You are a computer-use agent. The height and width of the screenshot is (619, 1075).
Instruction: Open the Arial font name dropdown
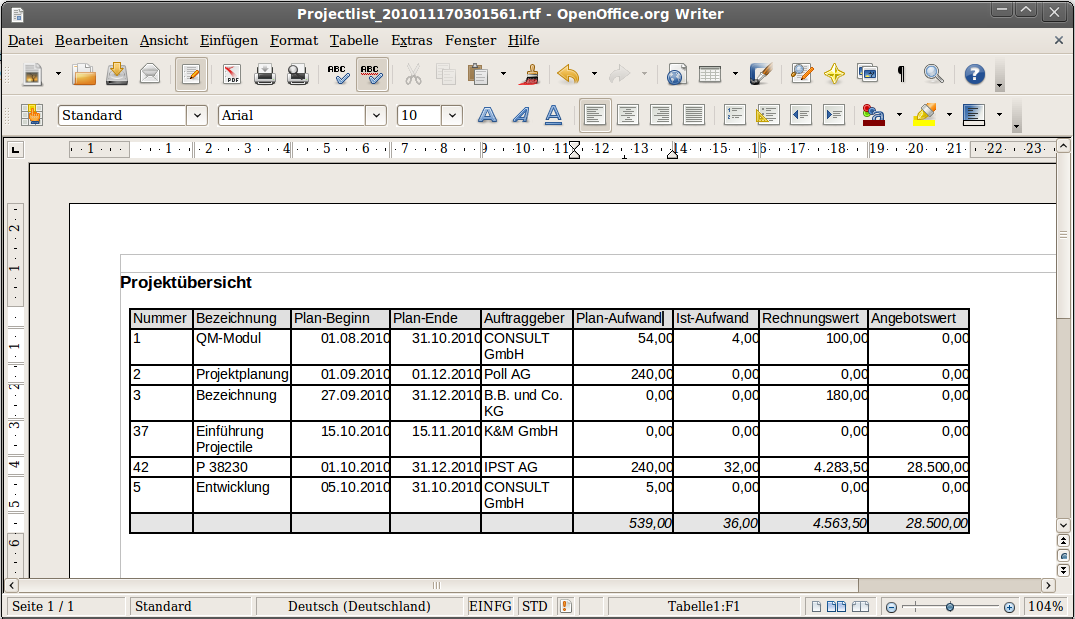click(375, 116)
